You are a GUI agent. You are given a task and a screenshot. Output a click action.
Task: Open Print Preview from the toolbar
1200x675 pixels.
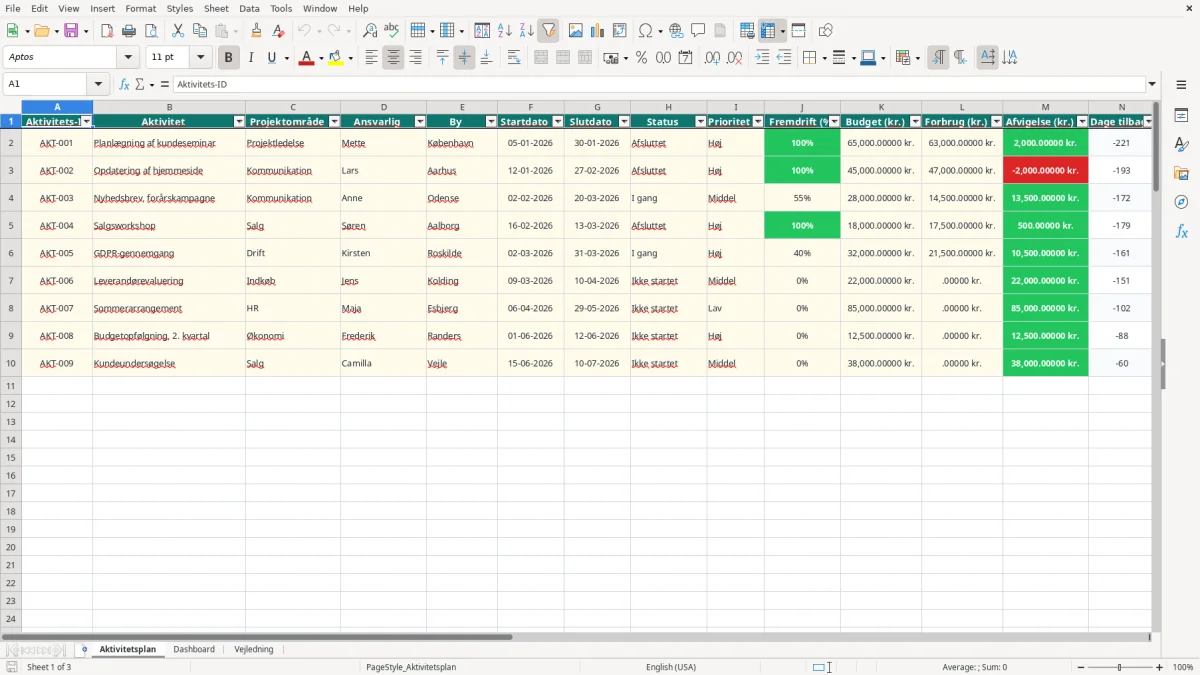tap(151, 31)
